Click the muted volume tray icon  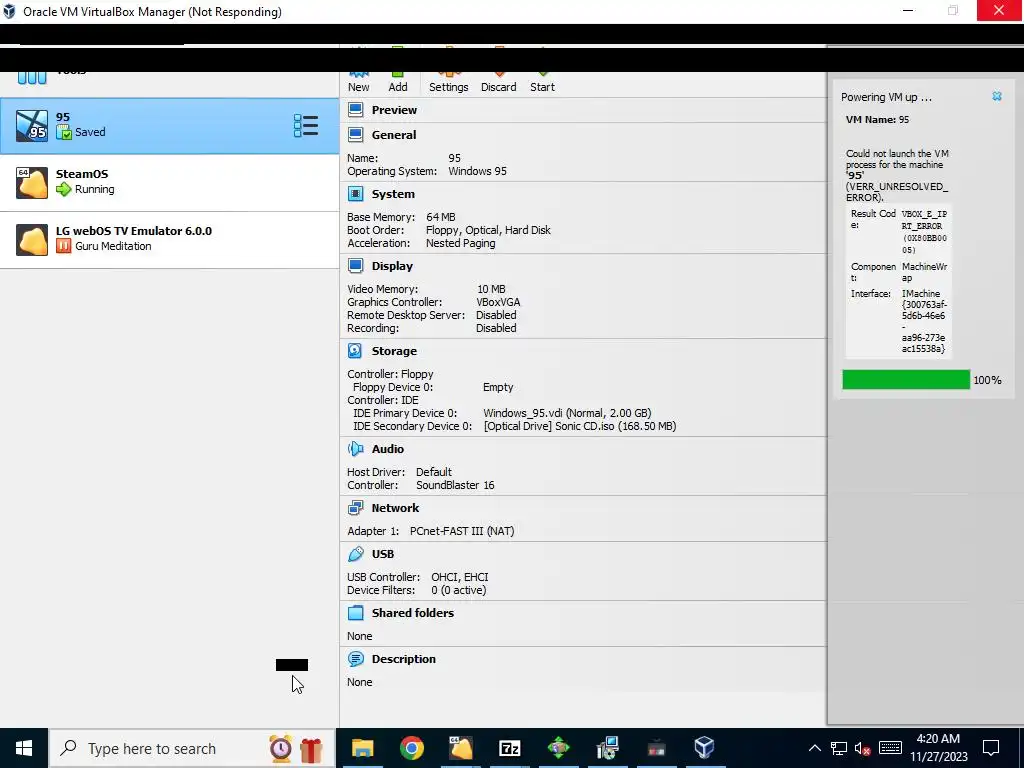click(862, 748)
